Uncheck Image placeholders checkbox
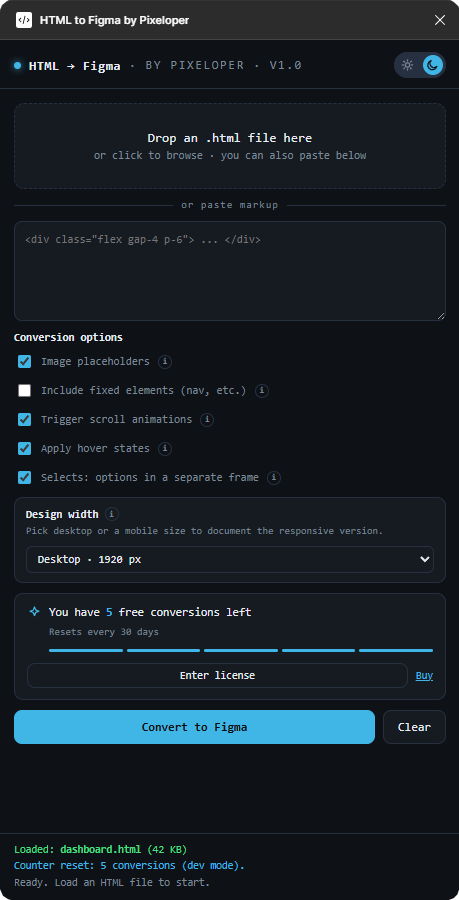Viewport: 459px width, 900px height. pyautogui.click(x=25, y=362)
